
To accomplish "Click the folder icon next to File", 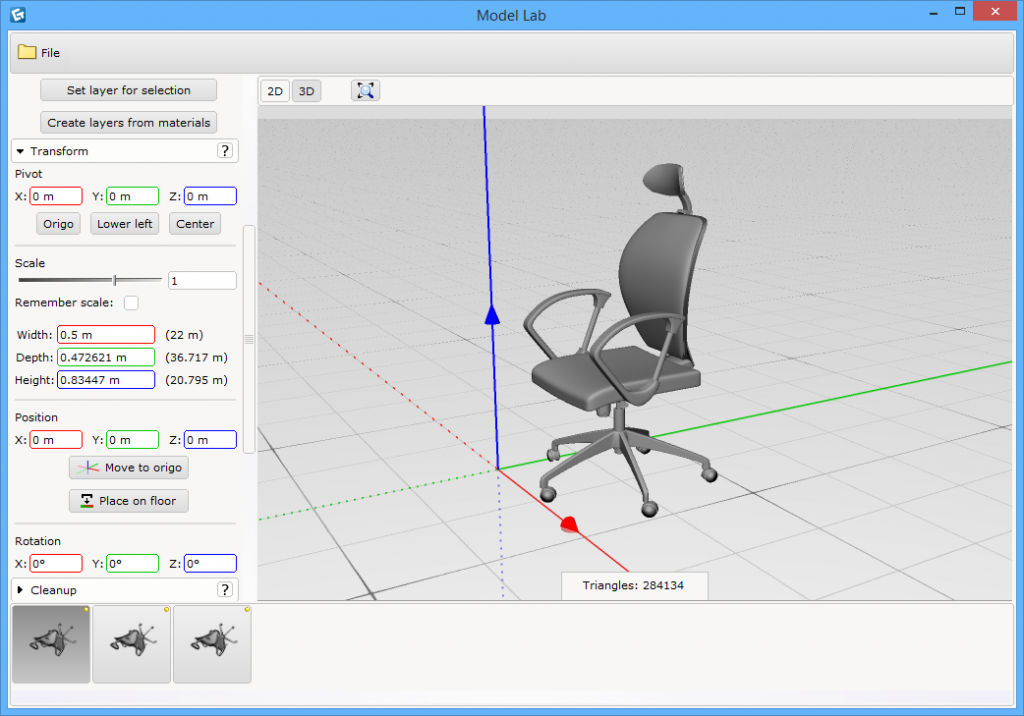I will click(24, 52).
